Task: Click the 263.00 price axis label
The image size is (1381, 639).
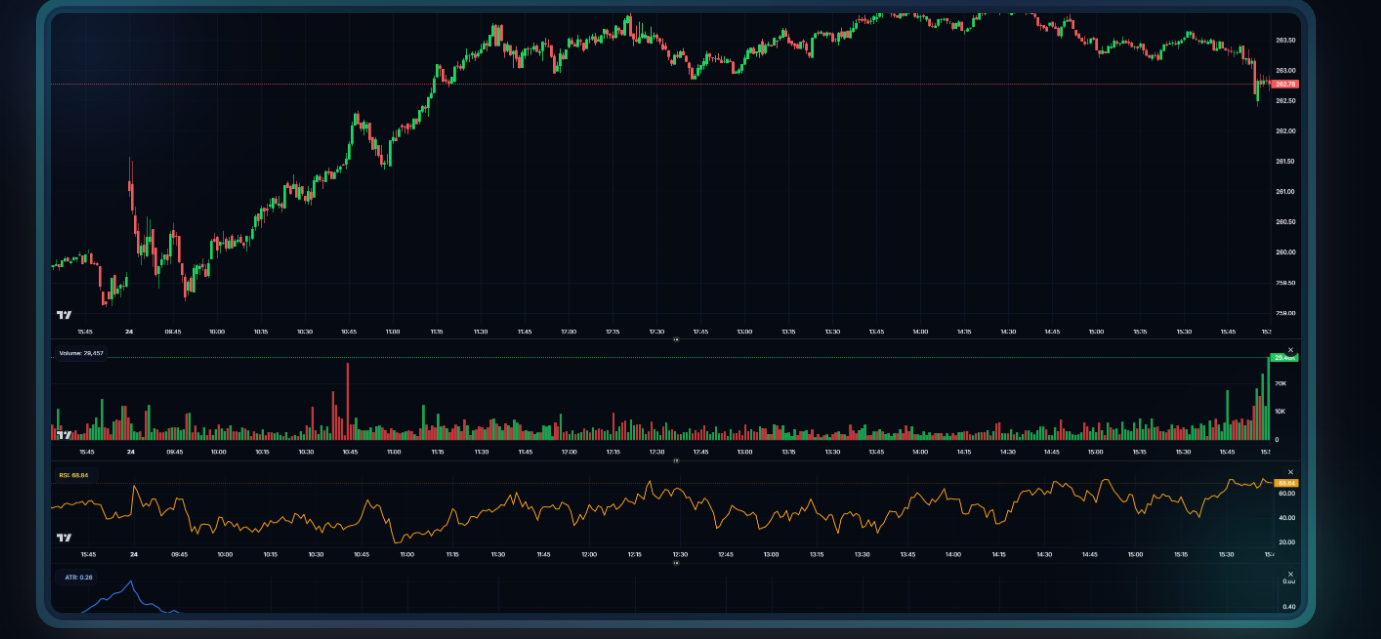Action: (1285, 70)
